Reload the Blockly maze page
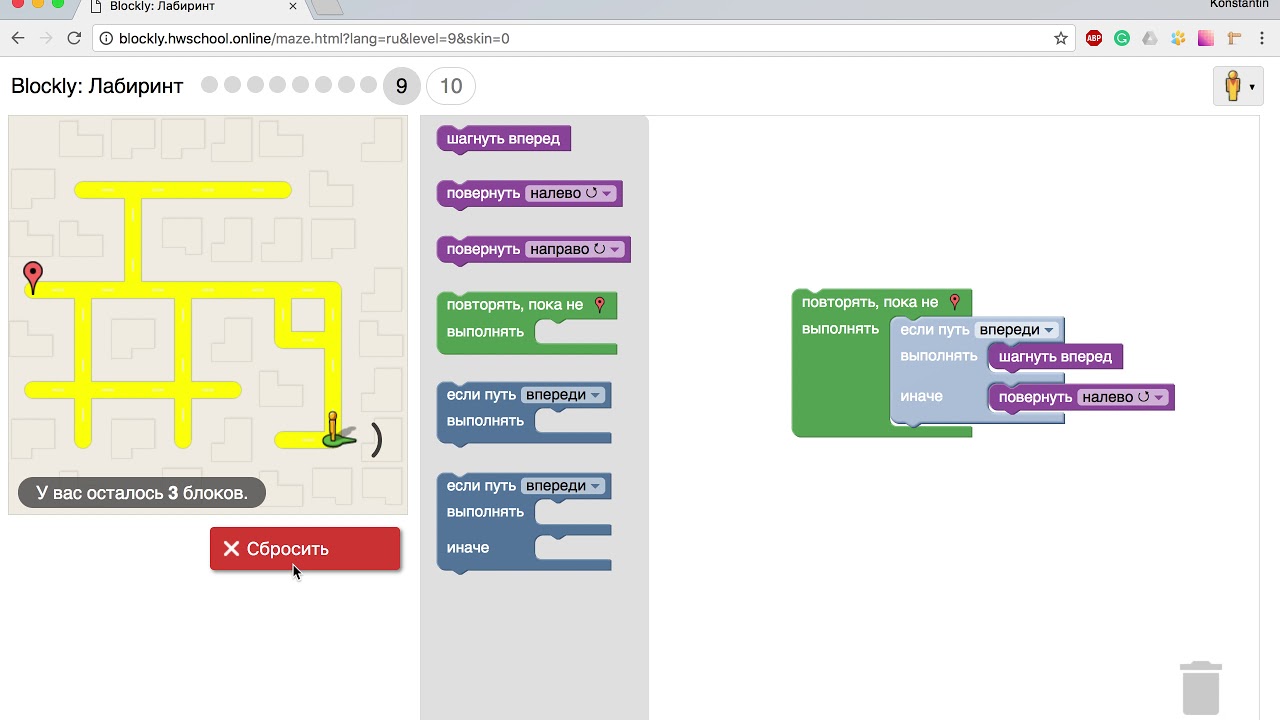This screenshot has width=1280, height=720. tap(74, 38)
